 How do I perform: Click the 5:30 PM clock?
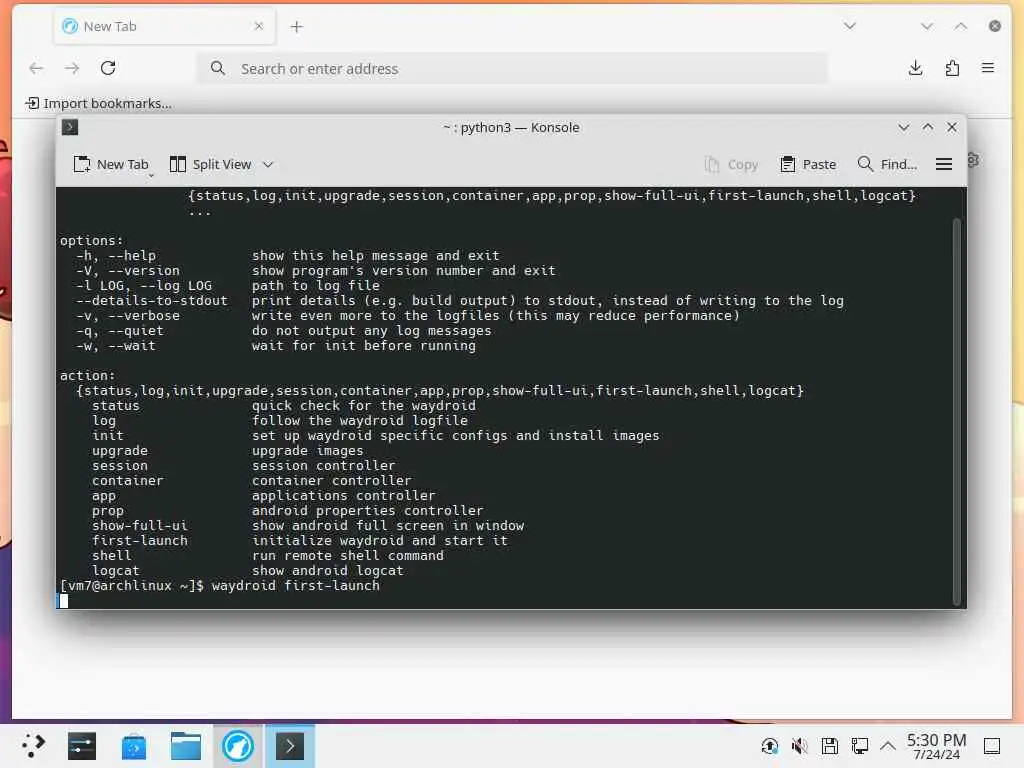936,746
